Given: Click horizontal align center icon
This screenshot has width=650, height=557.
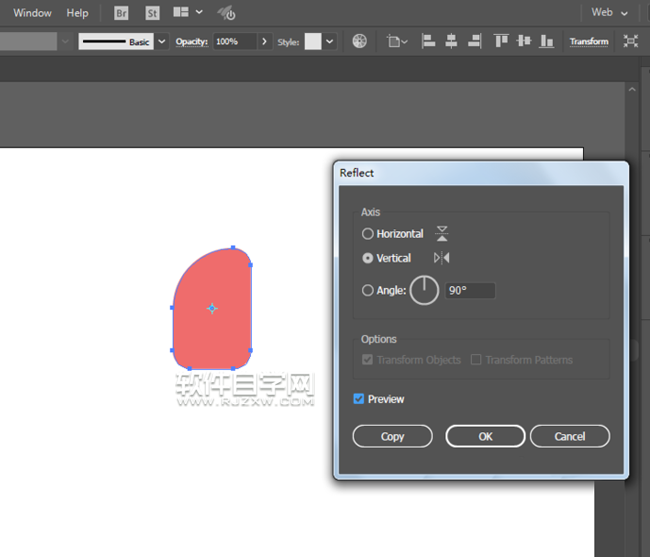Looking at the screenshot, I should click(x=451, y=41).
